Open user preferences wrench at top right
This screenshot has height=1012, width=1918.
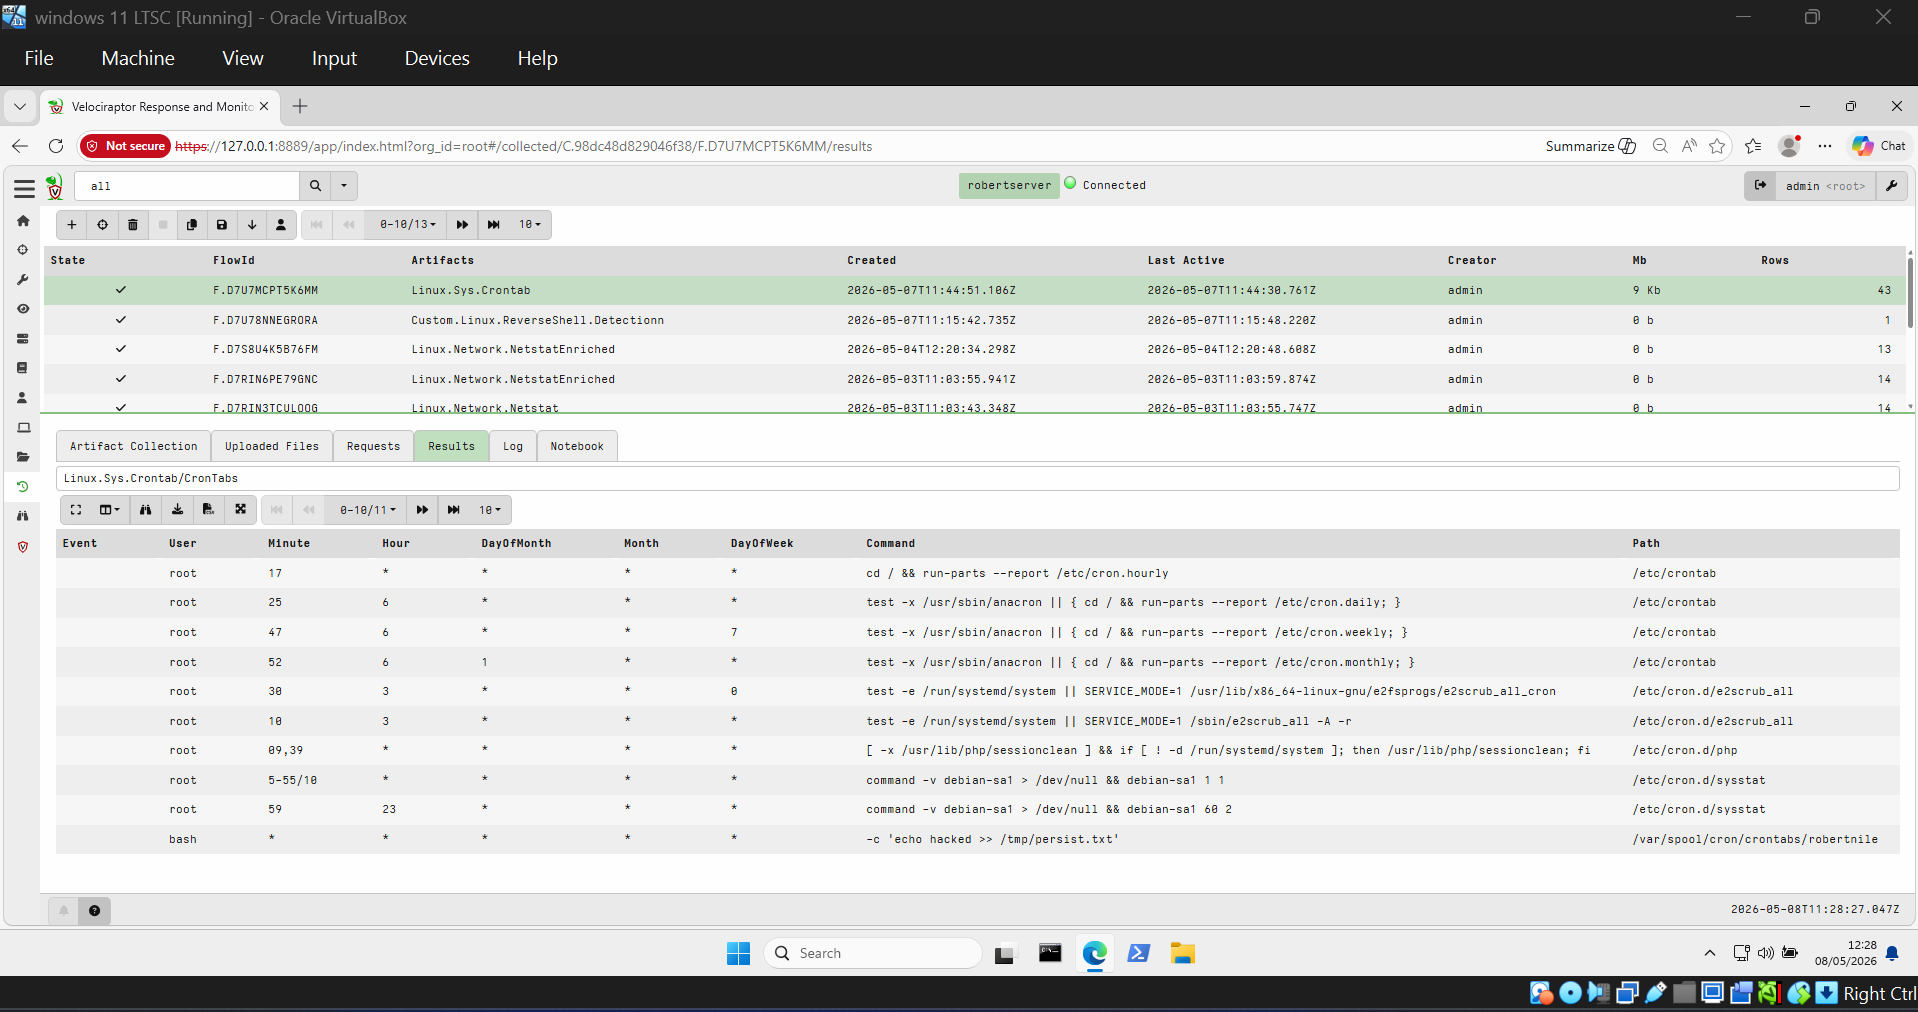1892,186
